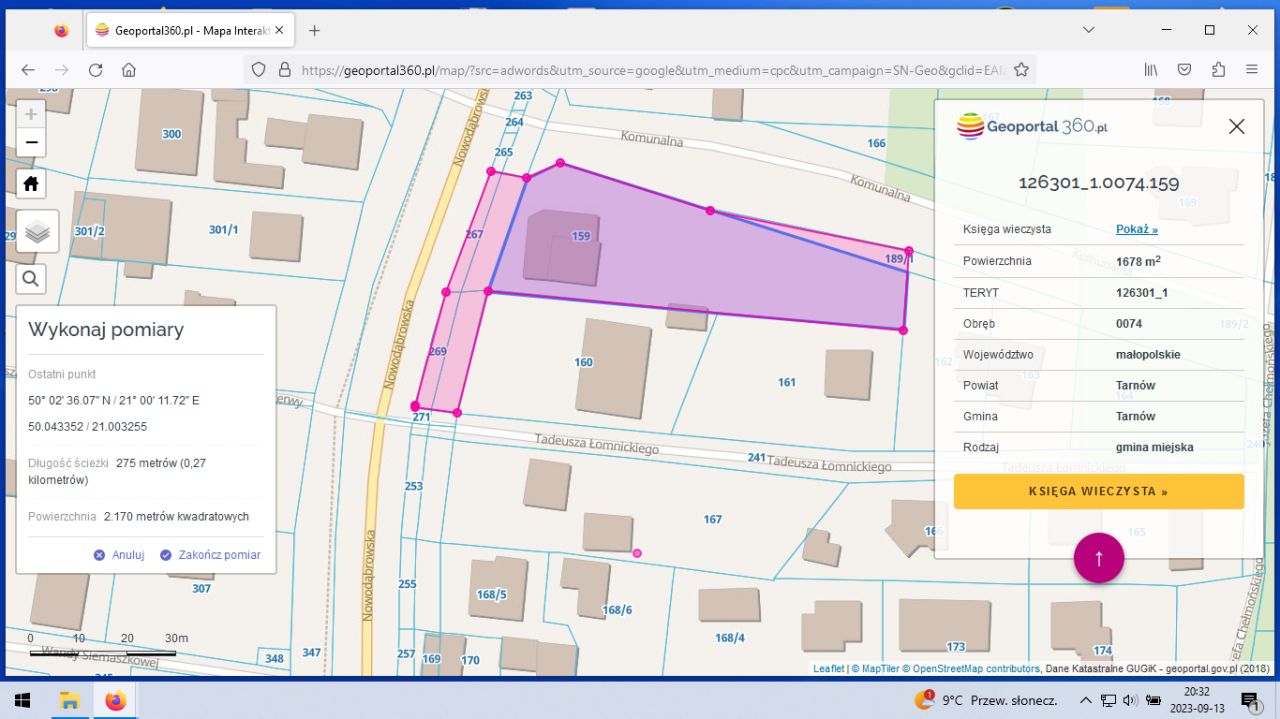Screen dimensions: 1280x719
Task: Reload the page in Firefox
Action: (x=95, y=70)
